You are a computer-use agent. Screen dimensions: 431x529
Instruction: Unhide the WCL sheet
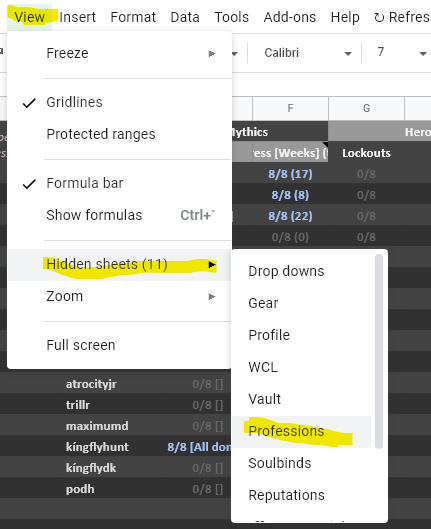(302, 367)
